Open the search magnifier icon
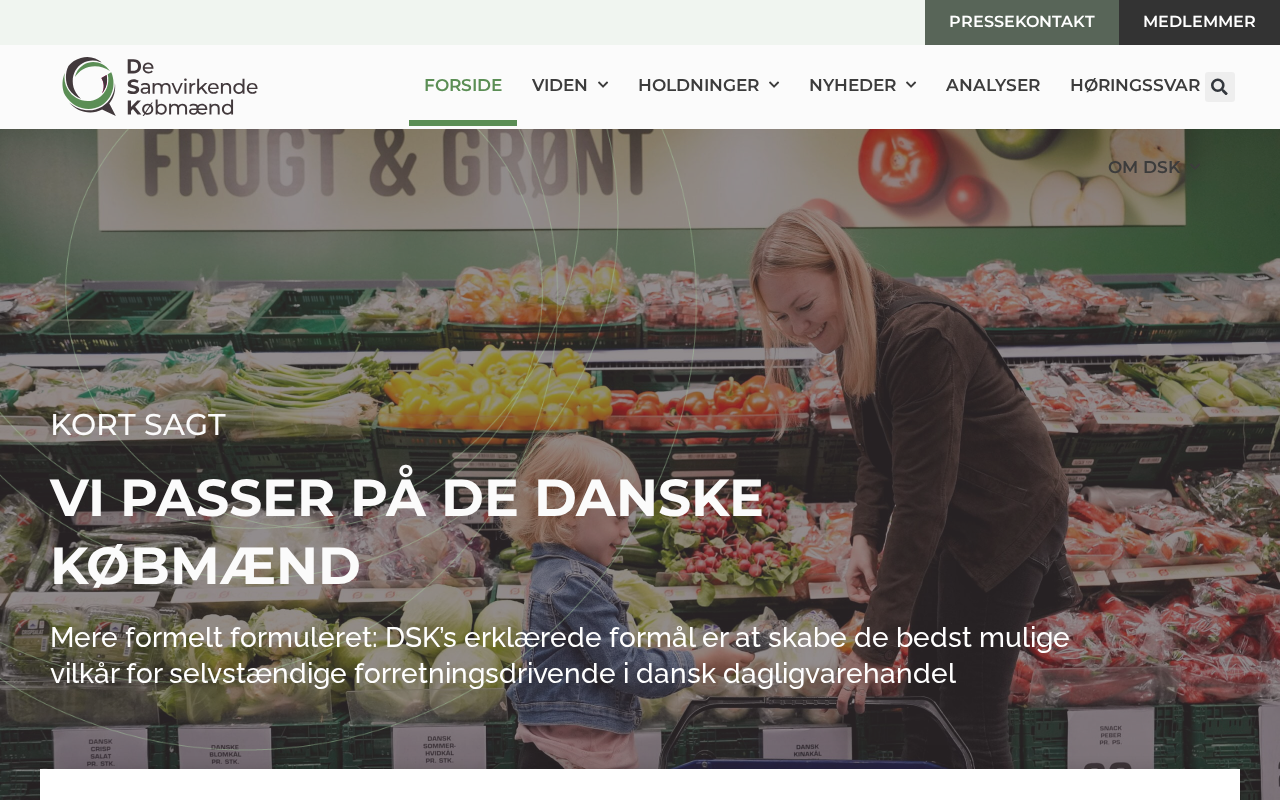 1219,87
